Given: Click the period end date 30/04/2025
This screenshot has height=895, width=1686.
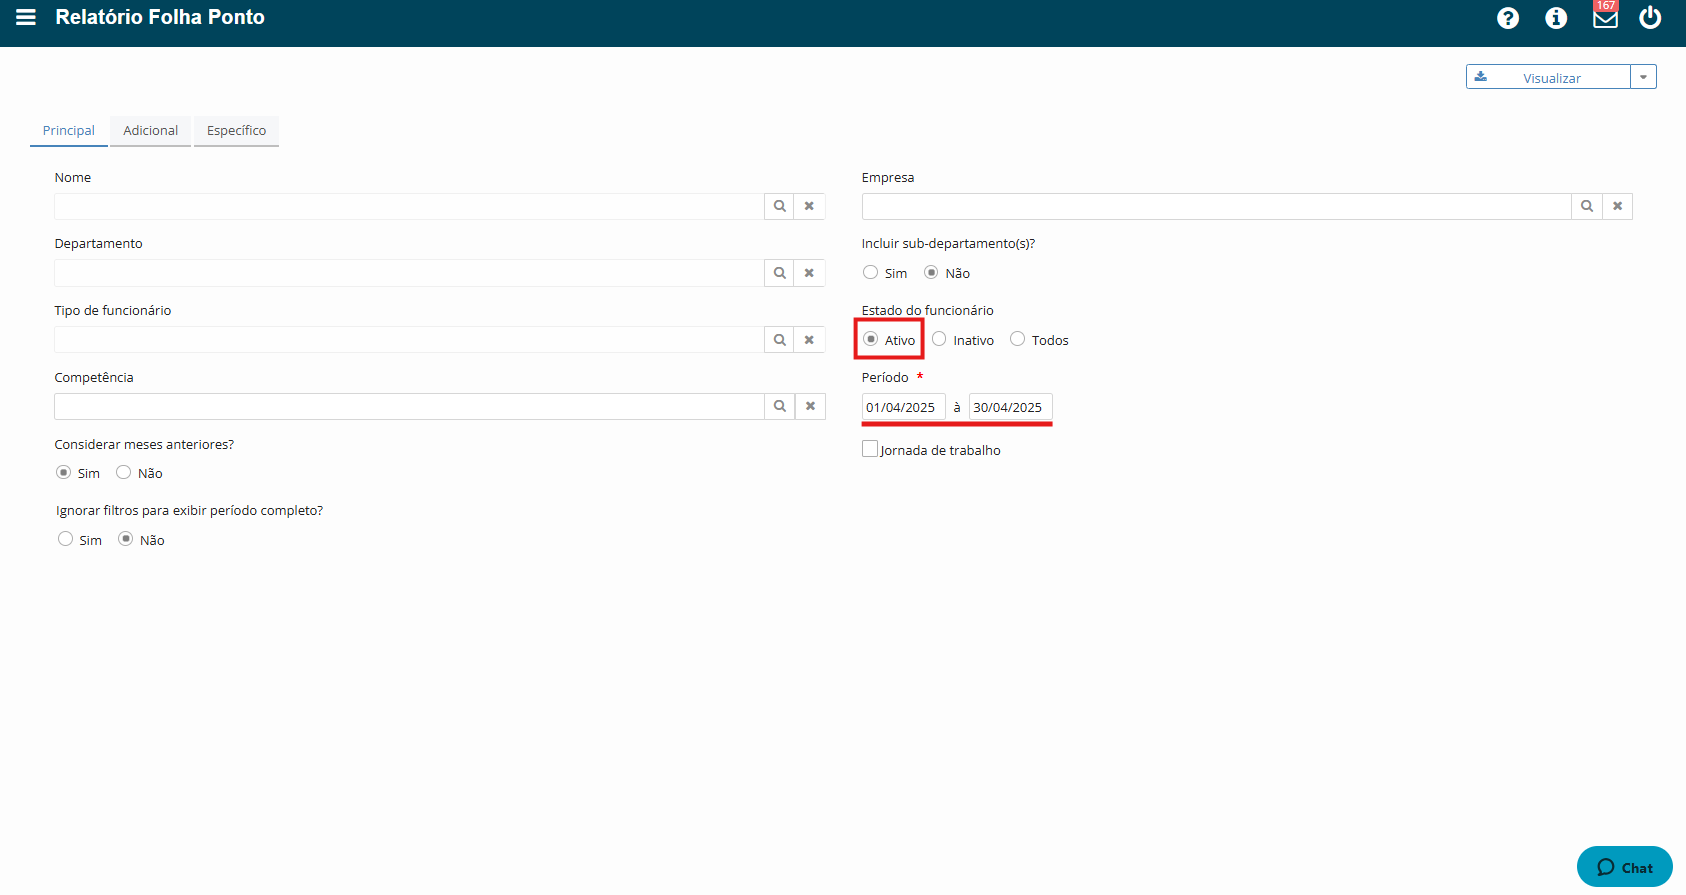Looking at the screenshot, I should tap(1011, 407).
